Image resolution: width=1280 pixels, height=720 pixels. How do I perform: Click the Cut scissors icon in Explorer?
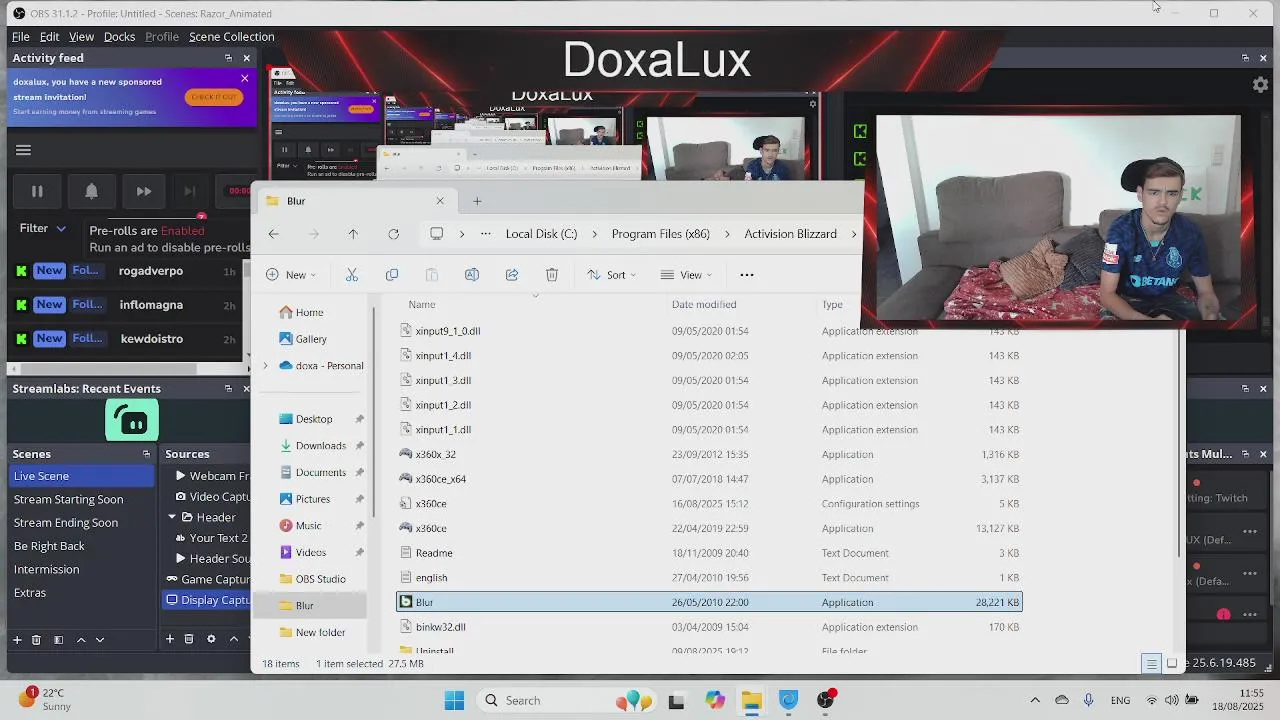tap(352, 275)
